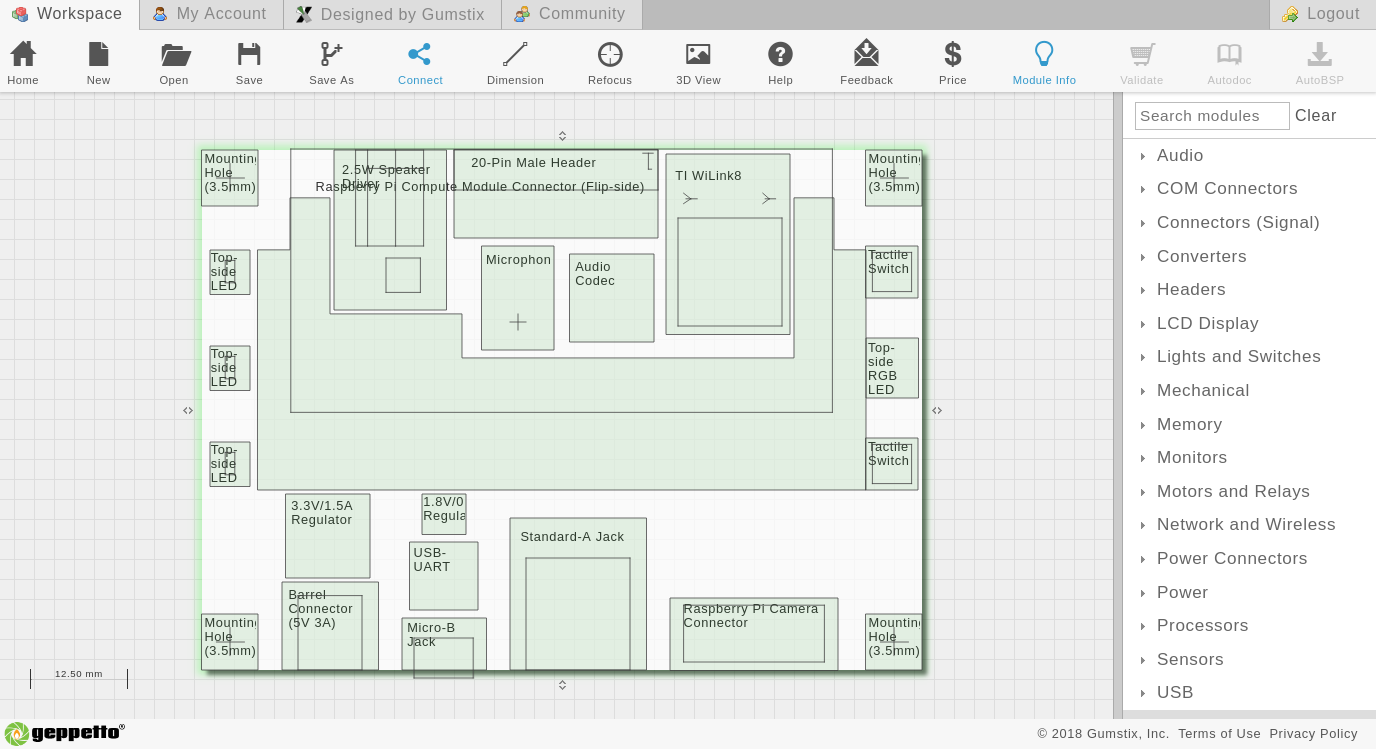Viewport: 1376px width, 749px height.
Task: Click left board resize handle
Action: tap(188, 410)
